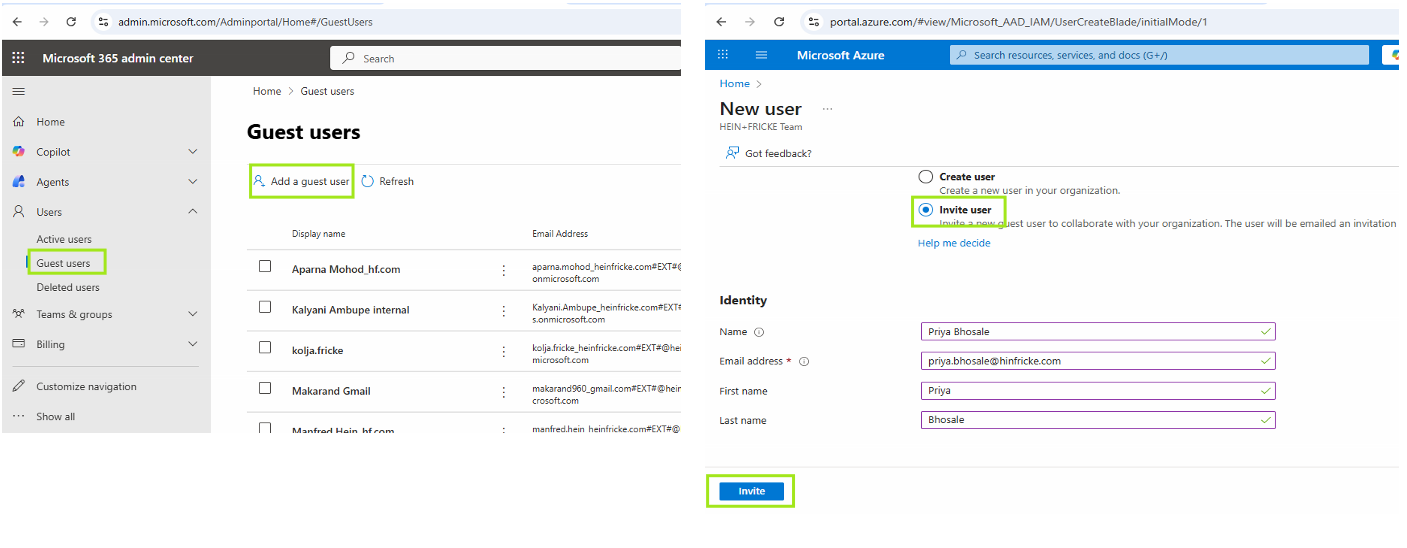Open Active users in the sidebar
Image resolution: width=1407 pixels, height=548 pixels.
click(64, 239)
